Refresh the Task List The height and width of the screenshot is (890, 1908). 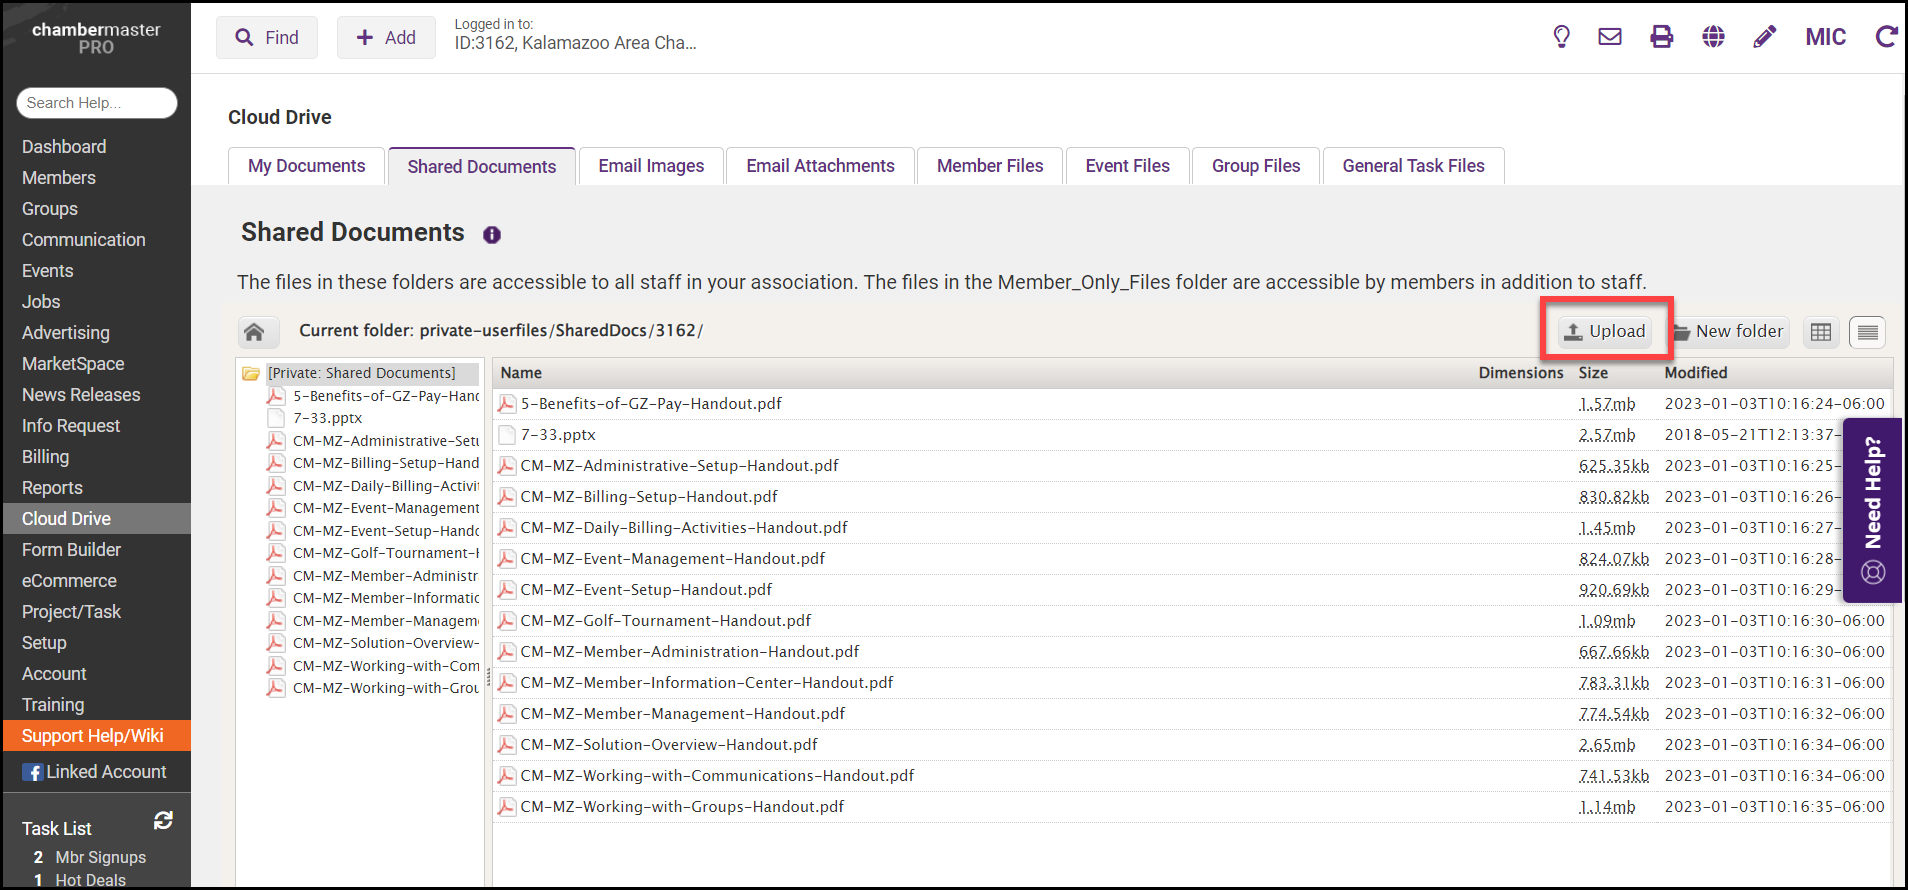[x=163, y=821]
